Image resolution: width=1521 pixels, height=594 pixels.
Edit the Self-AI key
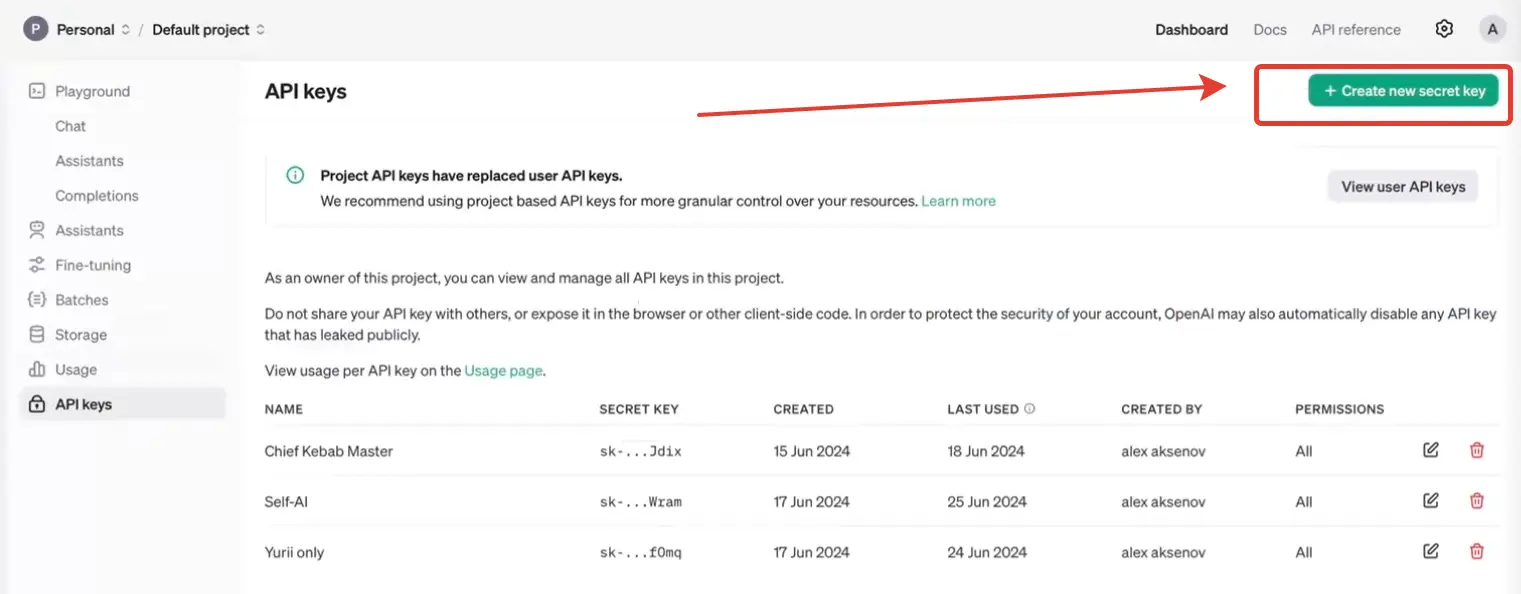pyautogui.click(x=1431, y=500)
